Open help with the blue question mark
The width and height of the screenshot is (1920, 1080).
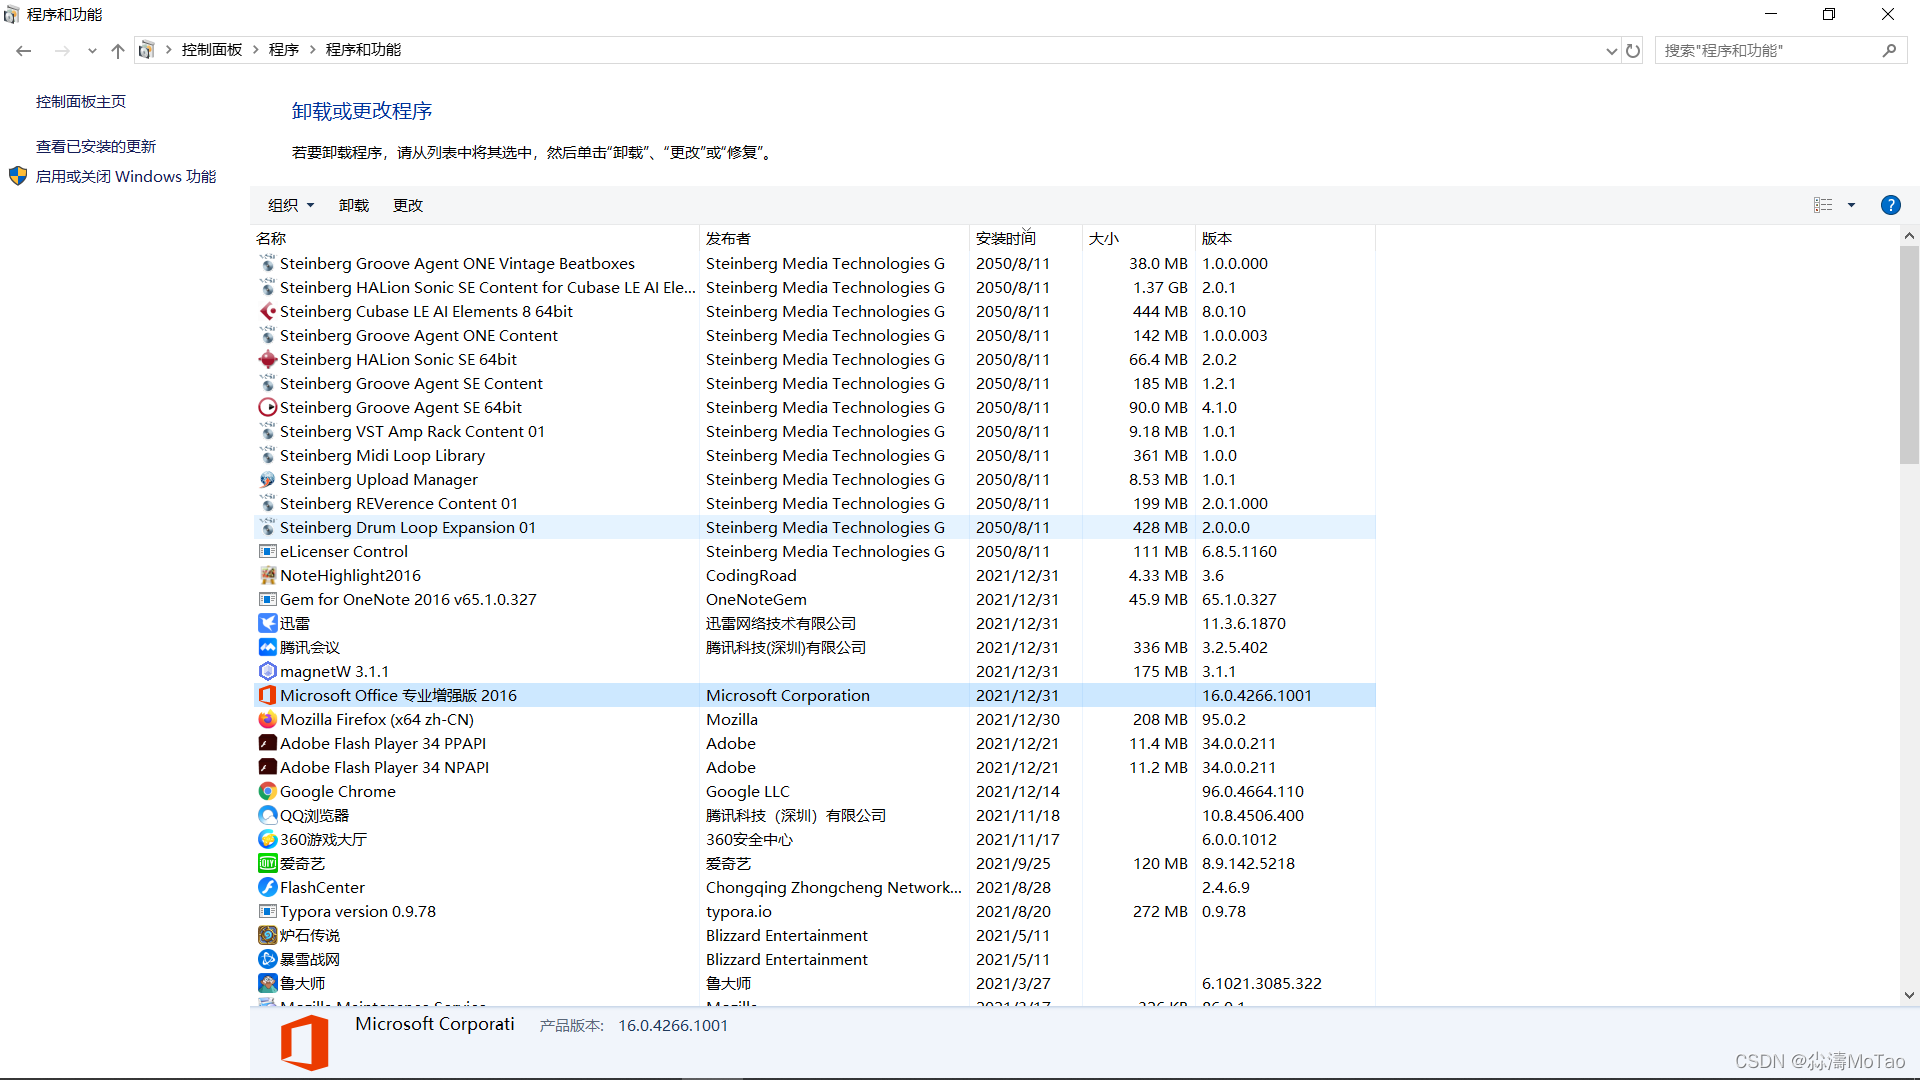pyautogui.click(x=1890, y=205)
